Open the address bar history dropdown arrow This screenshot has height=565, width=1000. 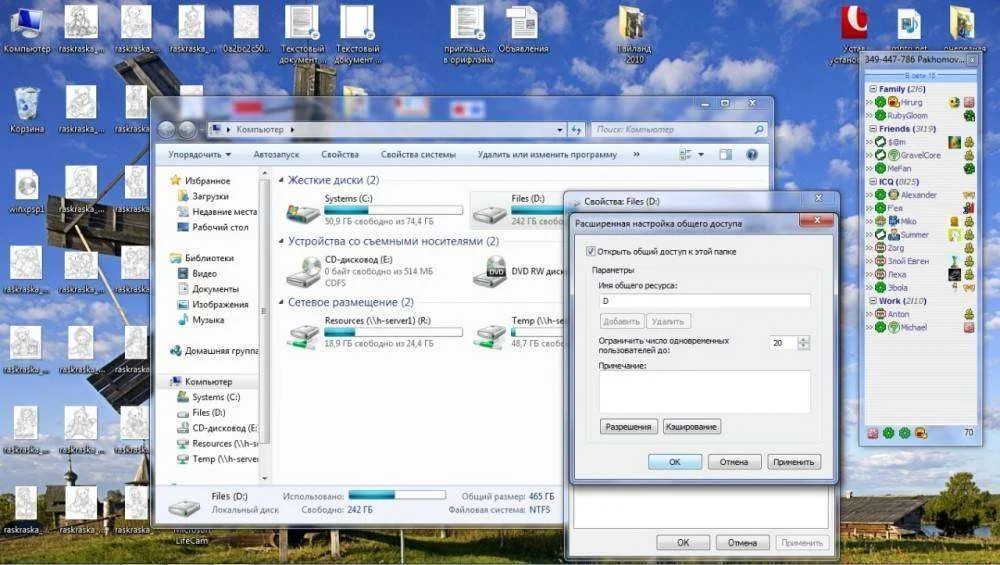pyautogui.click(x=559, y=129)
